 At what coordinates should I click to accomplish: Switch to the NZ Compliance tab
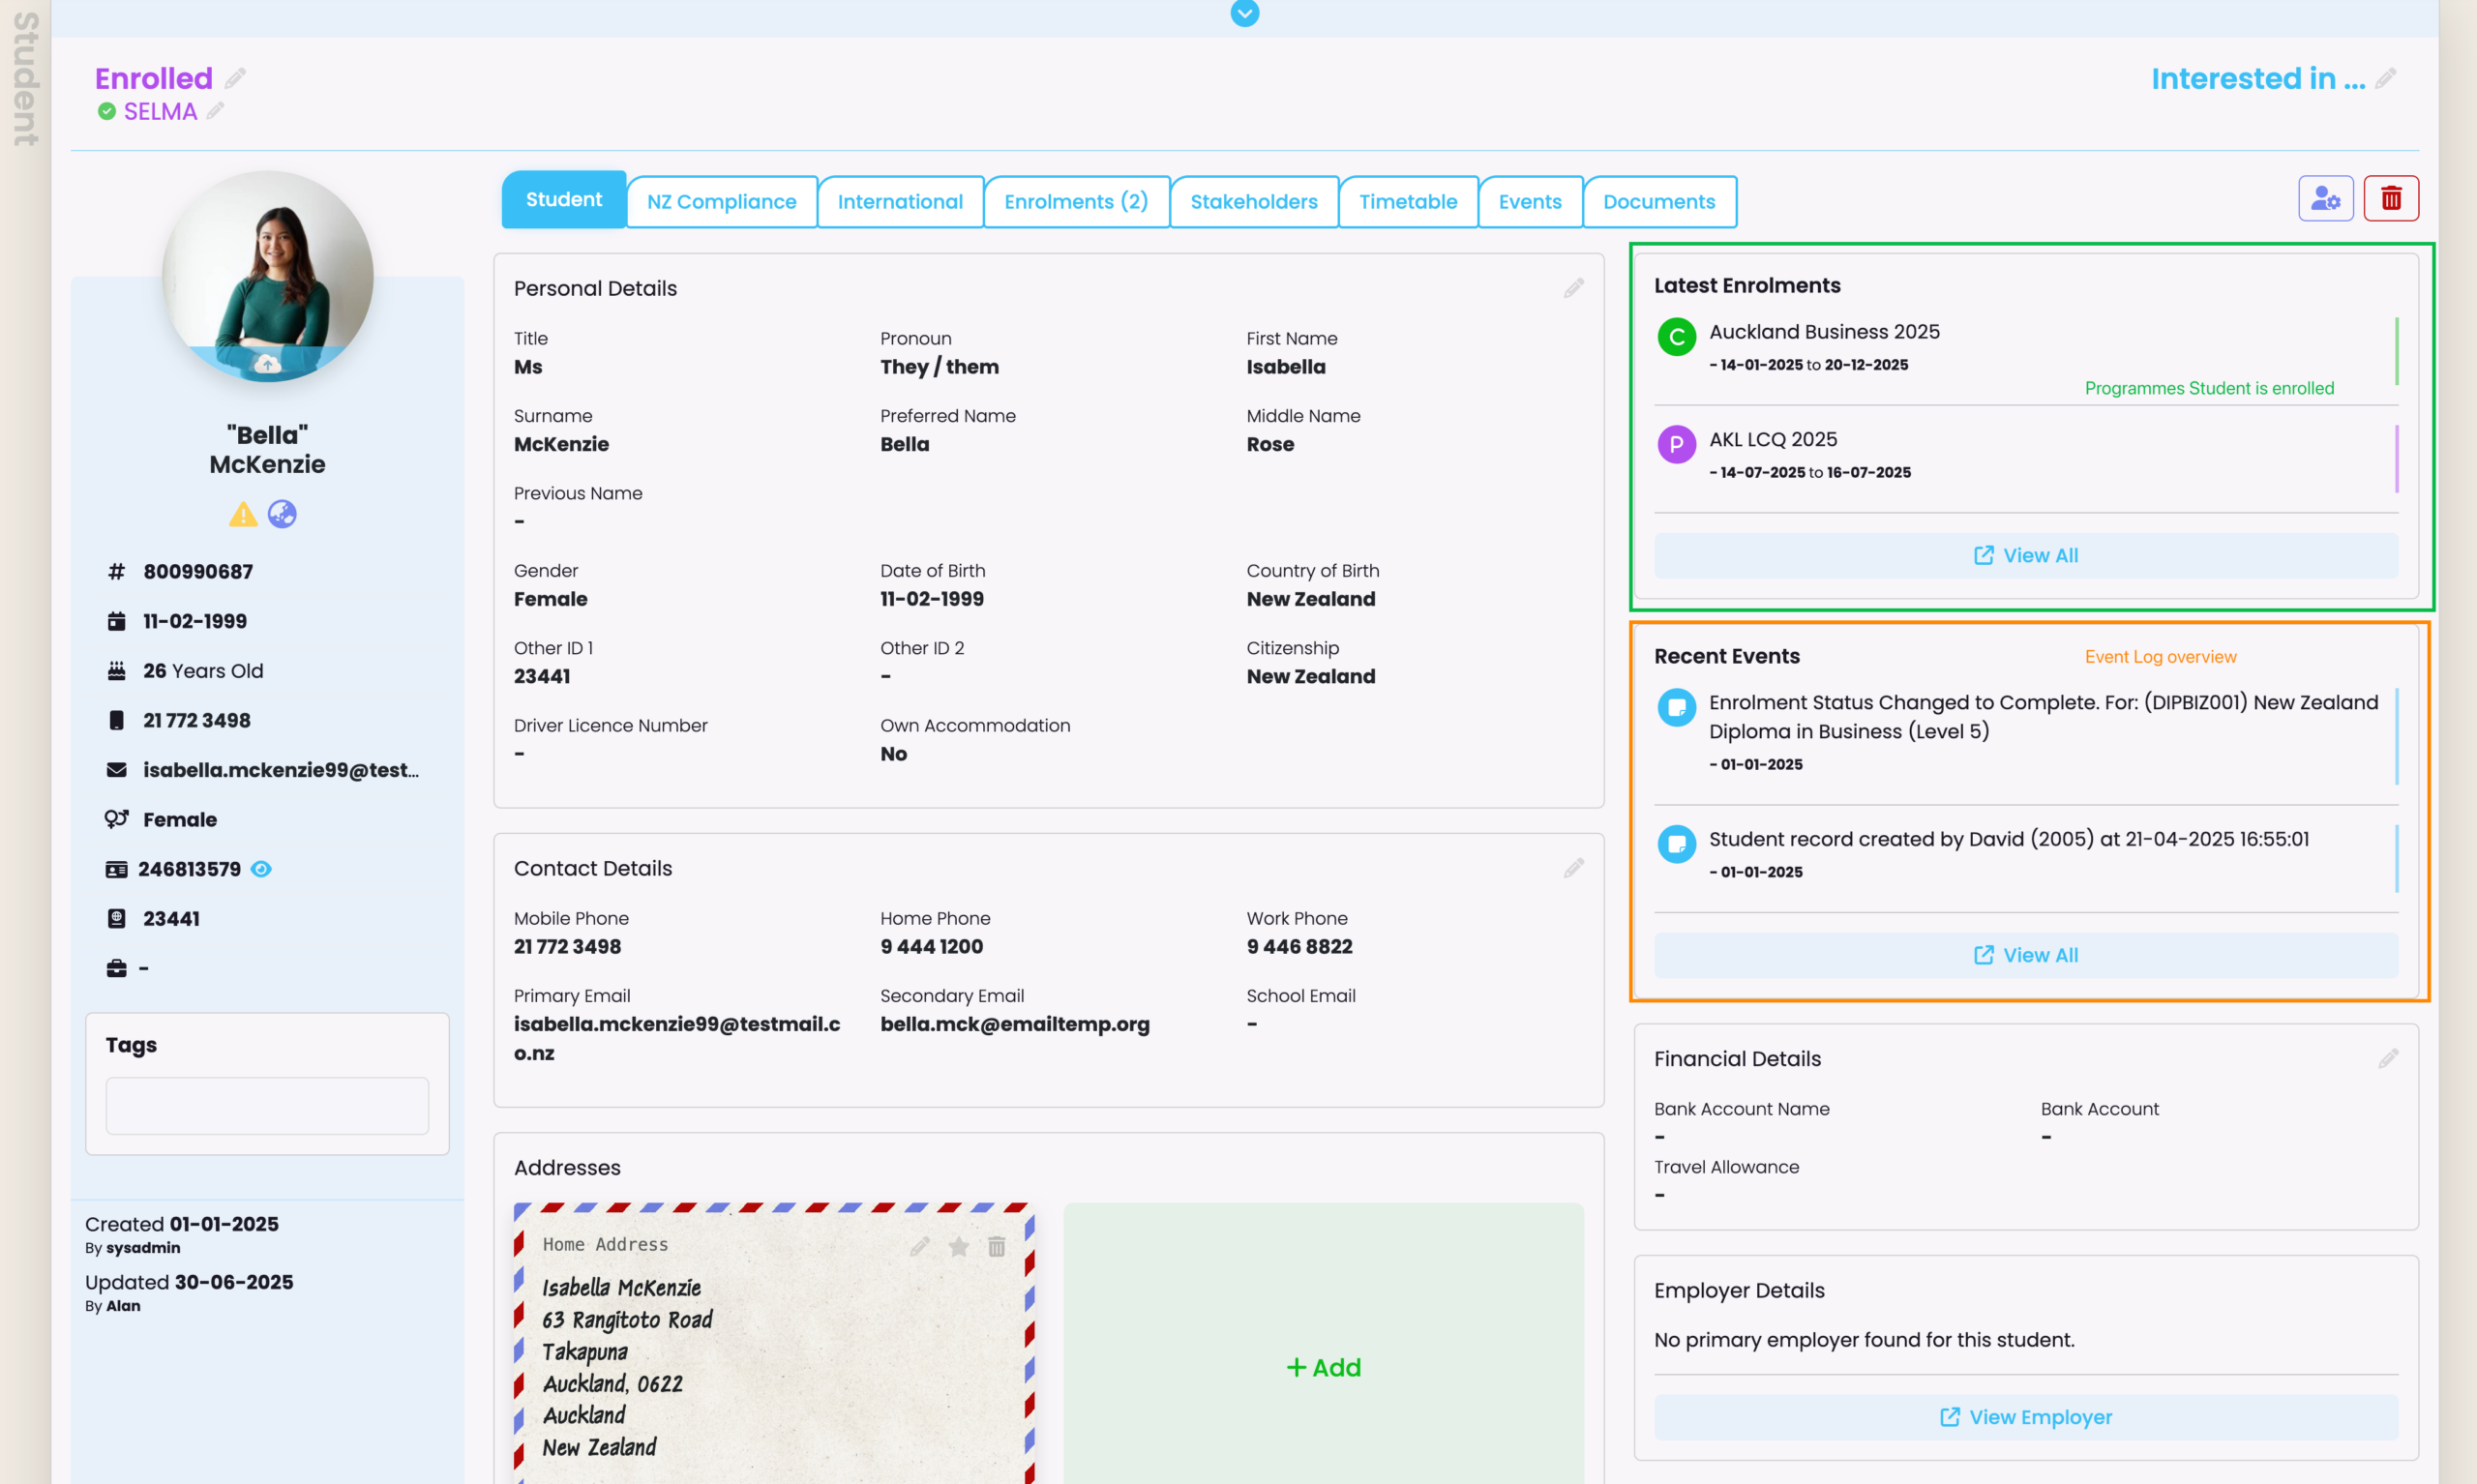coord(721,202)
